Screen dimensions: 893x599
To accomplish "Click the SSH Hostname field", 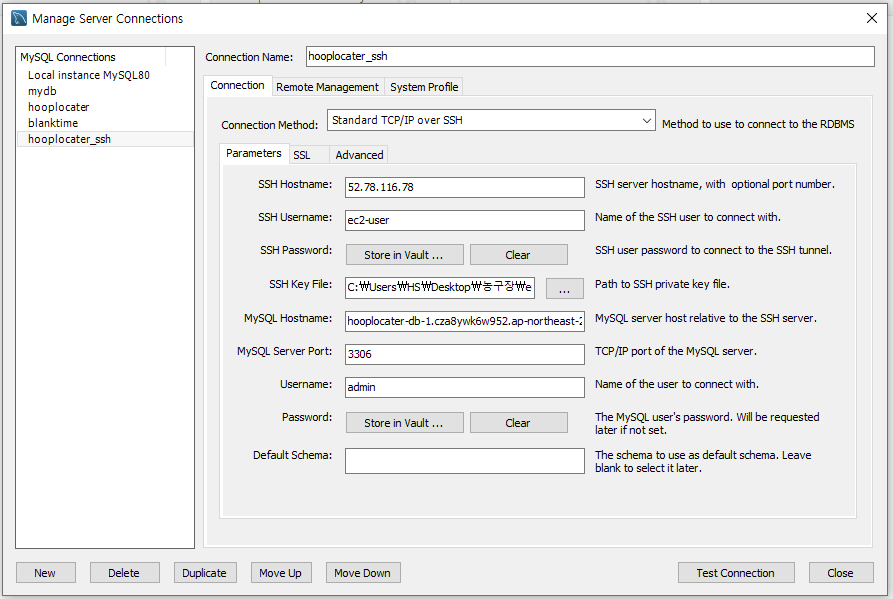I will [465, 187].
